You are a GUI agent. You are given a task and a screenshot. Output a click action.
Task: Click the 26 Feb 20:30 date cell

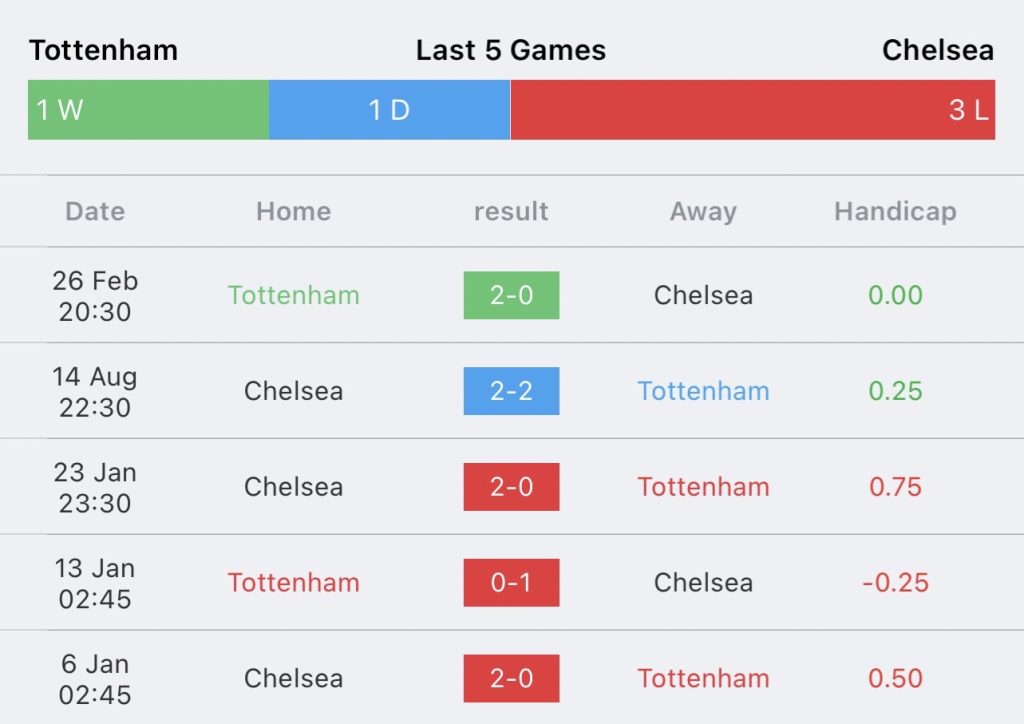95,295
